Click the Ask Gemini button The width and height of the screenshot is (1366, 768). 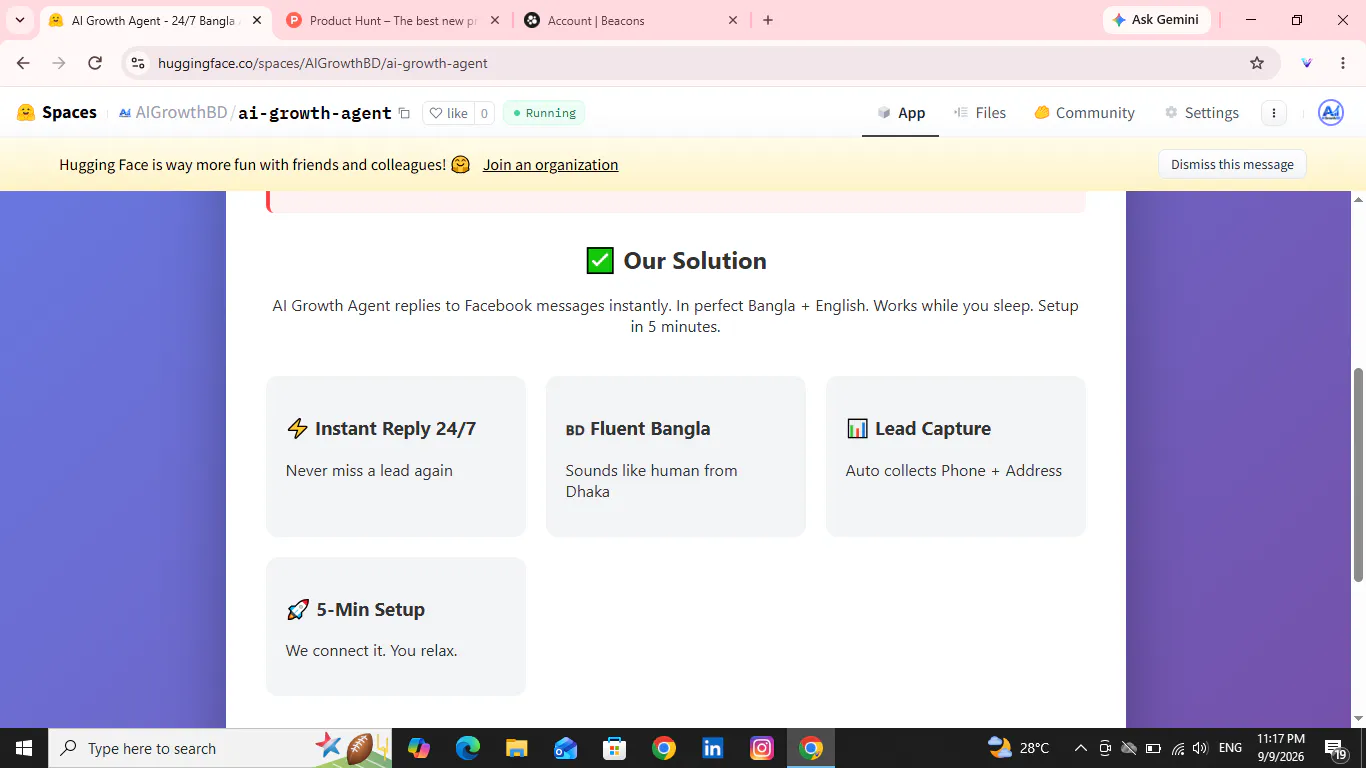coord(1157,20)
